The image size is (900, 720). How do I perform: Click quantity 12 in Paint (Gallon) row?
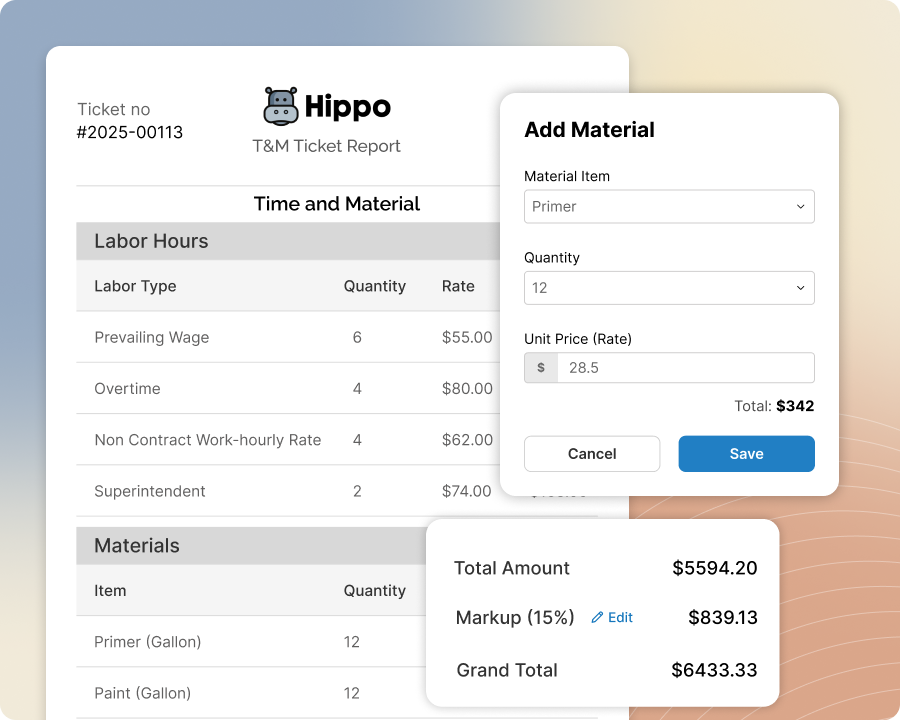(352, 693)
